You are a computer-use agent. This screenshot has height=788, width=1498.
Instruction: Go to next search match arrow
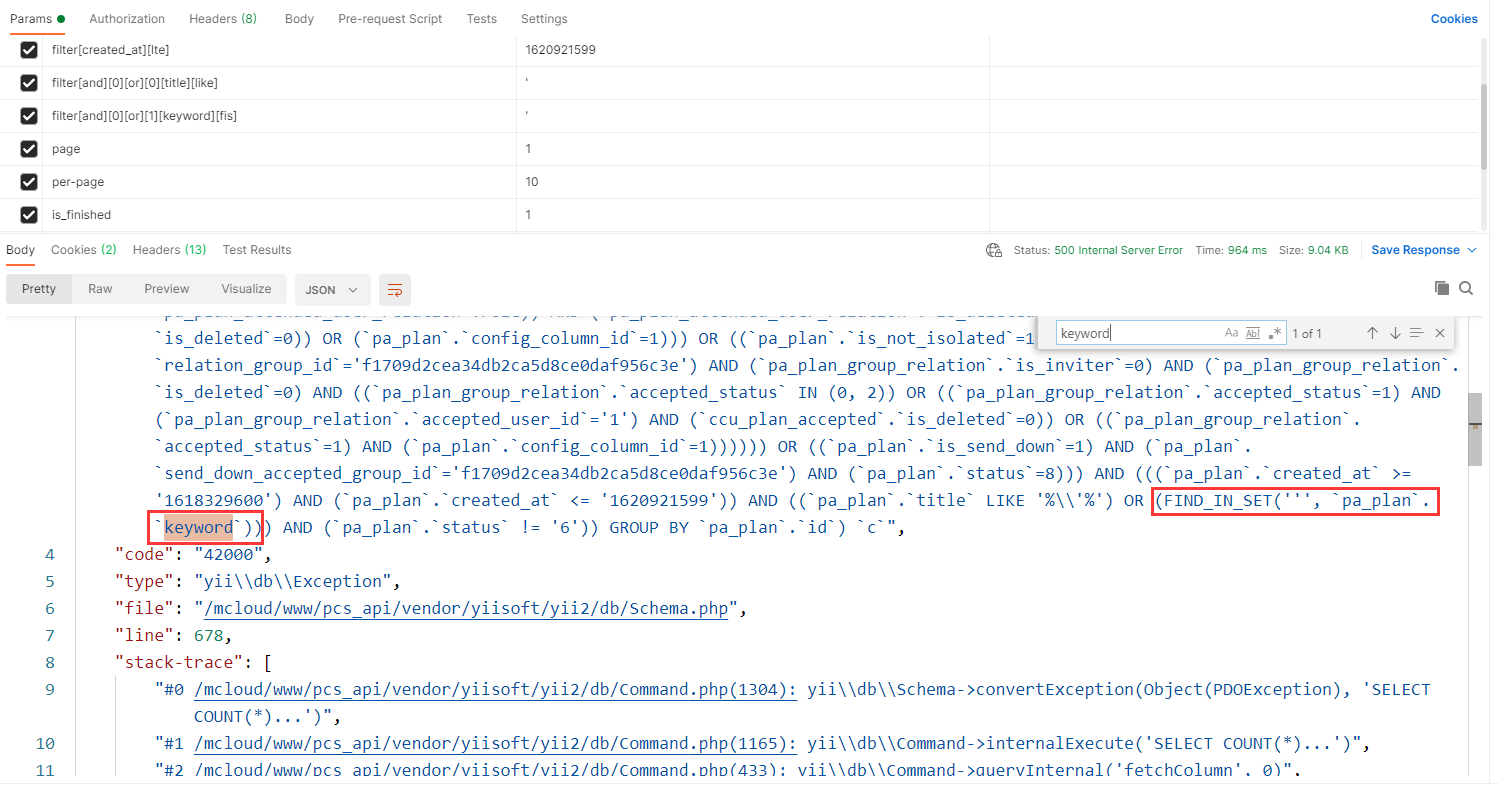[1395, 333]
